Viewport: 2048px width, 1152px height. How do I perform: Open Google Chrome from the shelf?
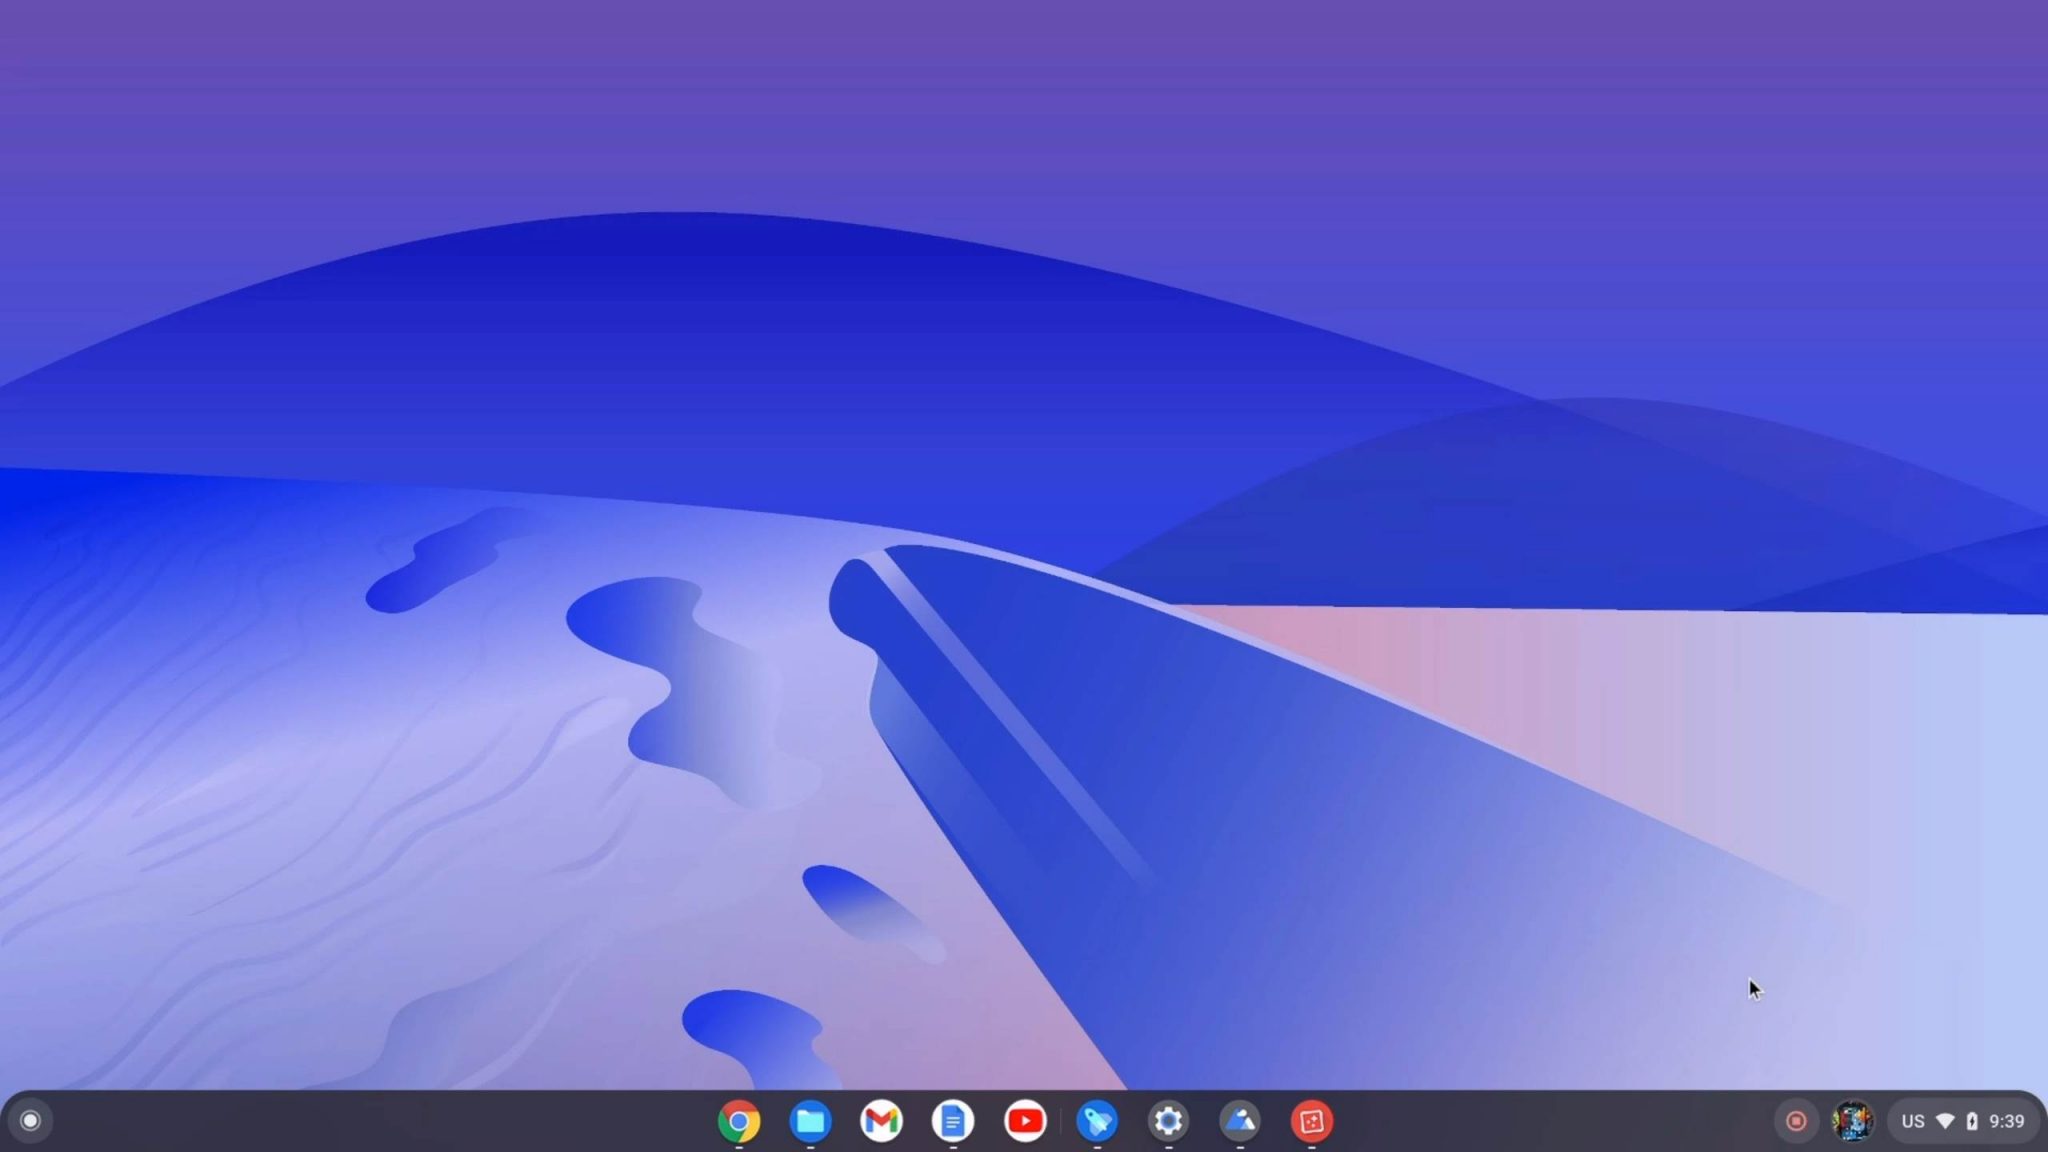(740, 1121)
